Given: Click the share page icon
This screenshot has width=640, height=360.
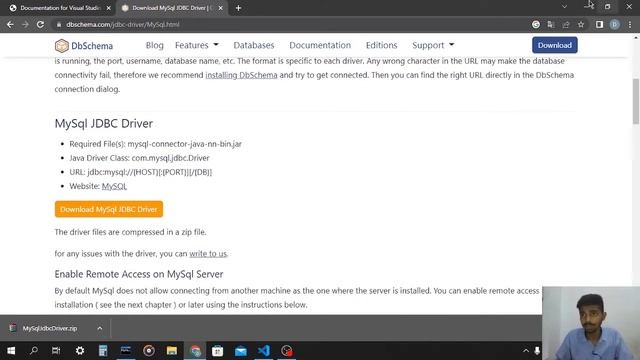Looking at the screenshot, I should click(566, 24).
